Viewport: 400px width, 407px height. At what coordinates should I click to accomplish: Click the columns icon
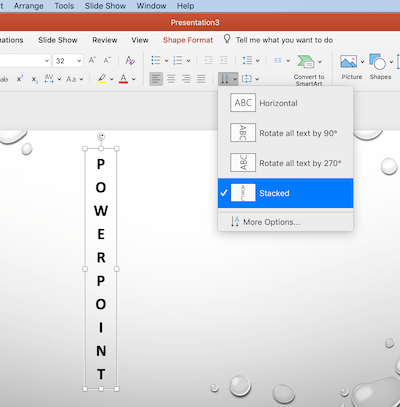click(278, 60)
